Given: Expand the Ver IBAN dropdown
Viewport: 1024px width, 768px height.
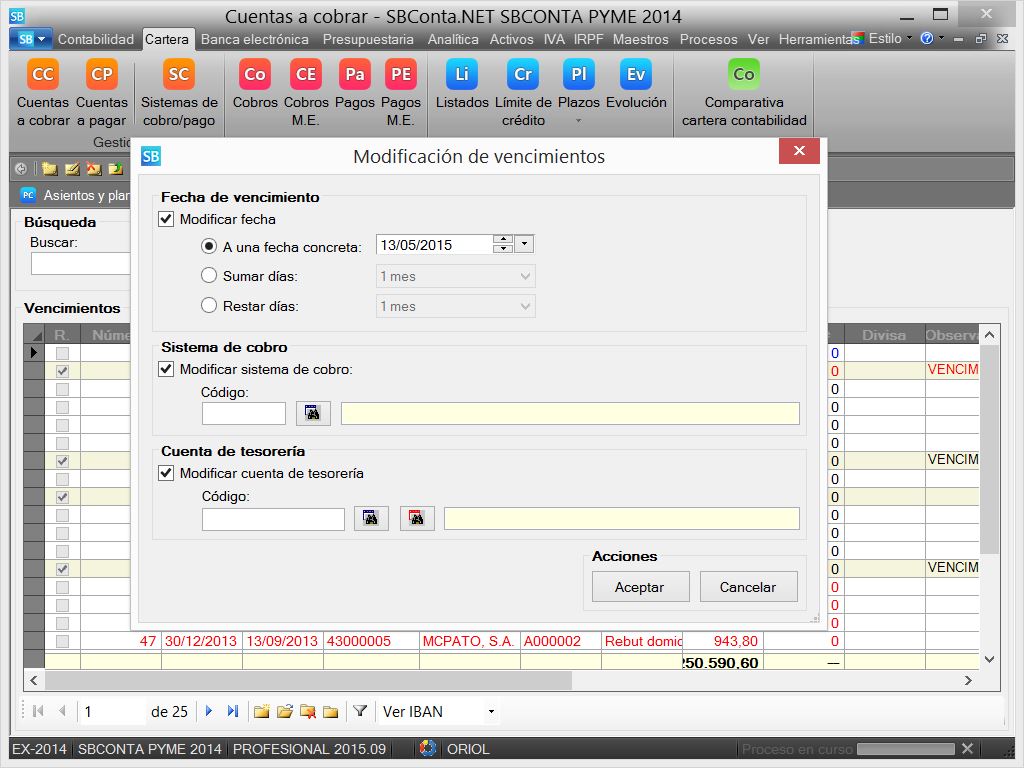Looking at the screenshot, I should pyautogui.click(x=491, y=712).
